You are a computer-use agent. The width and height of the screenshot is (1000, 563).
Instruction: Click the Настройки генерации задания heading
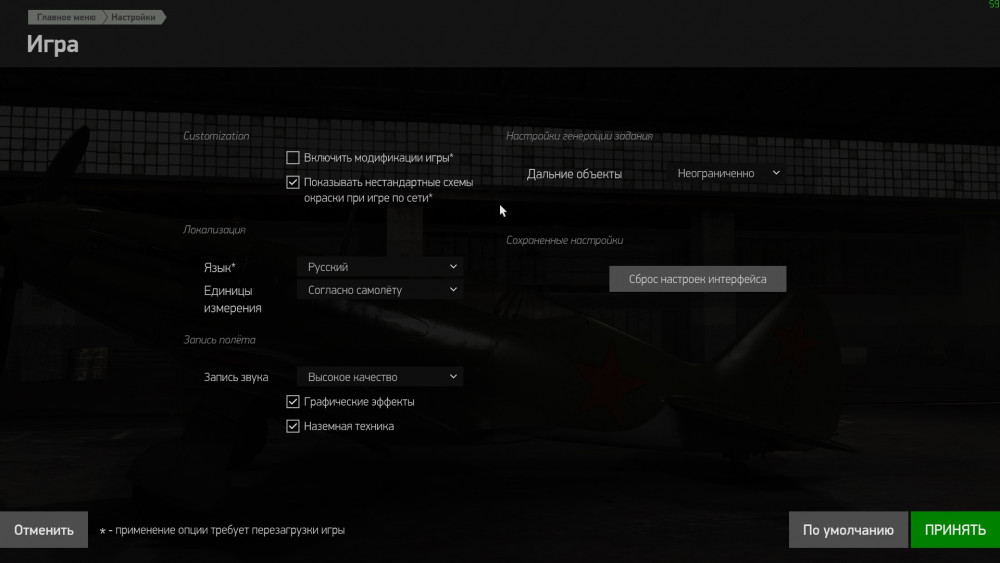pos(579,136)
